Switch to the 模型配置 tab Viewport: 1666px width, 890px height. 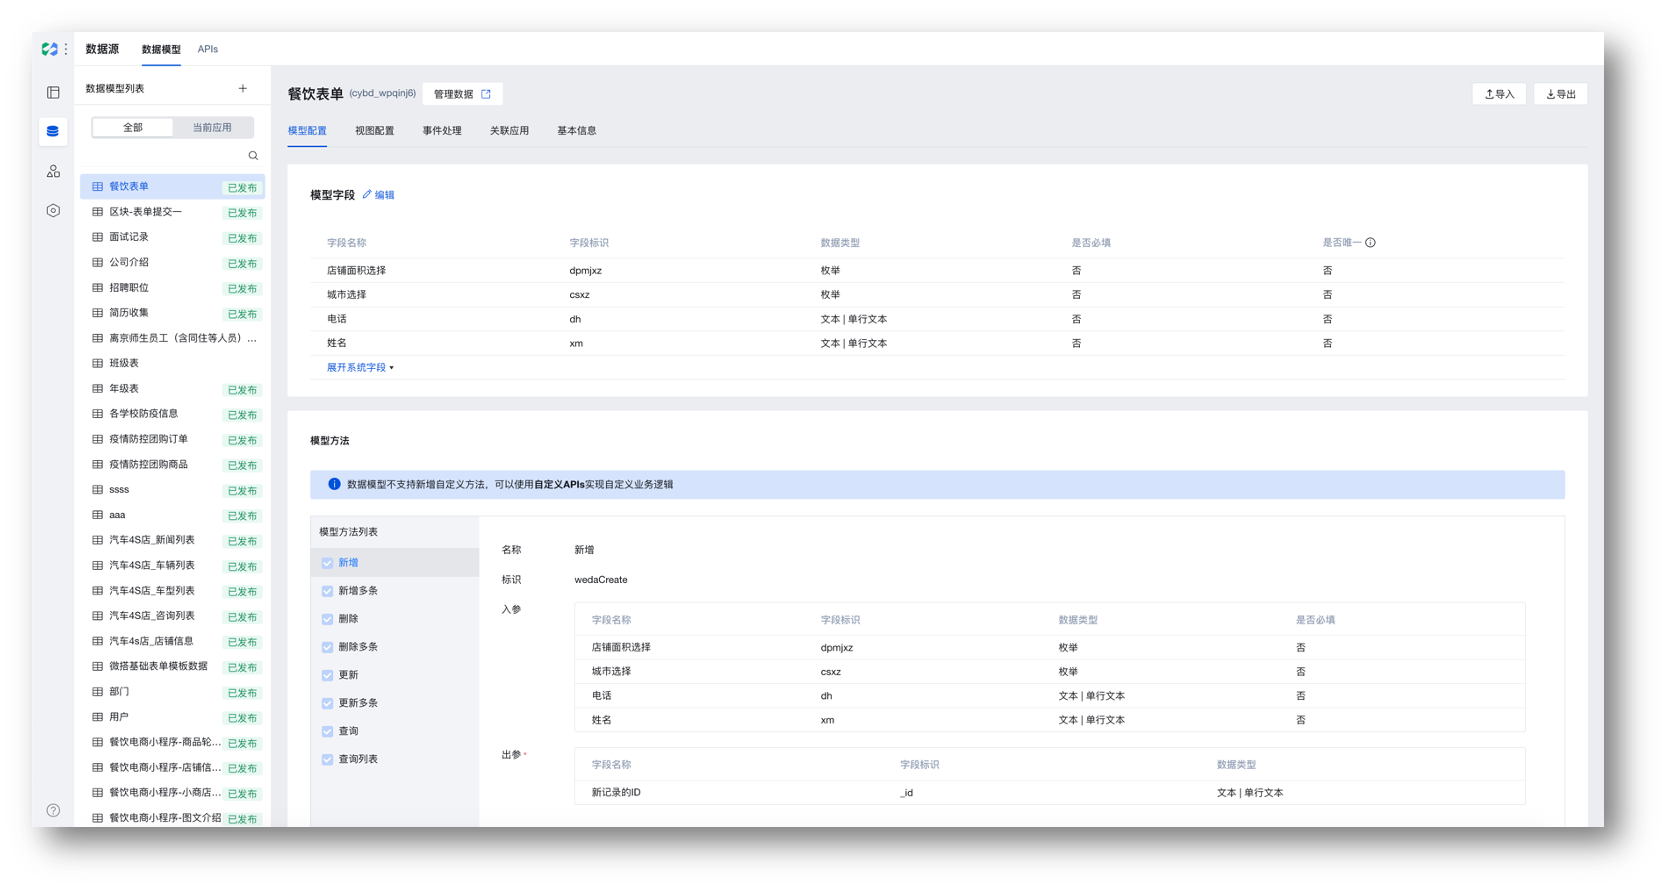pos(307,131)
